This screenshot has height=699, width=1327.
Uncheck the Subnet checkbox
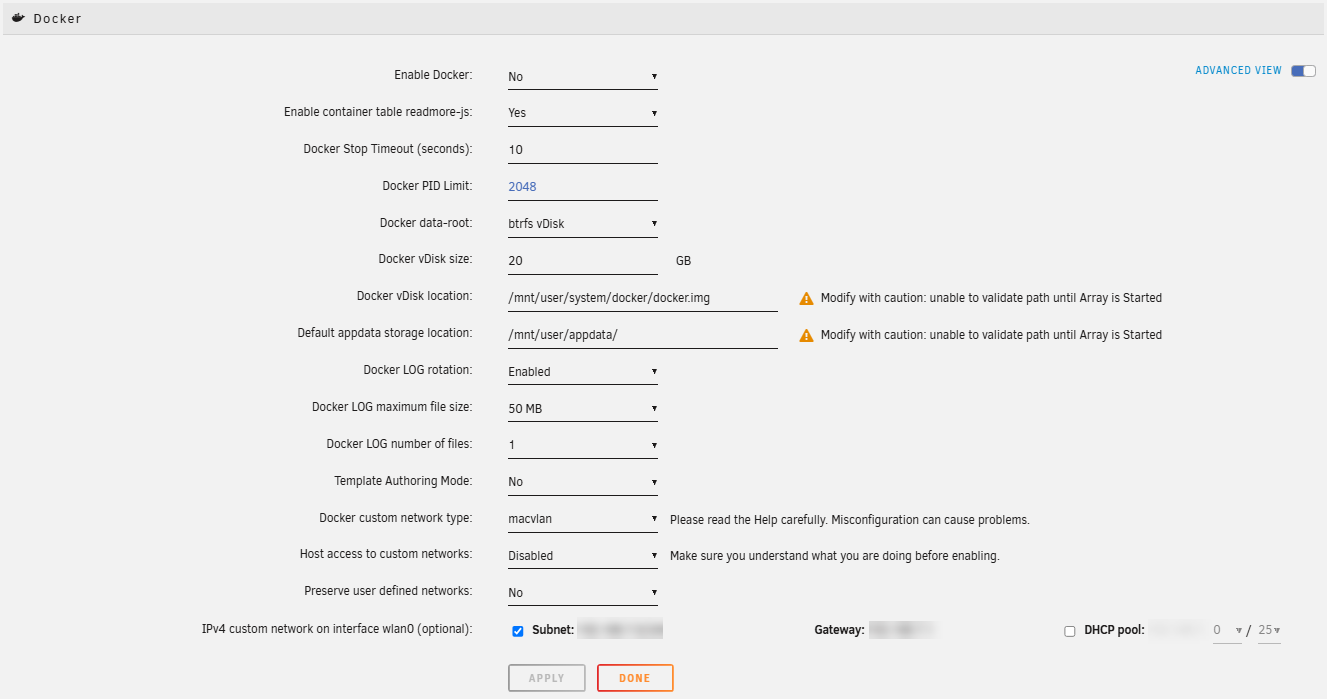[518, 630]
